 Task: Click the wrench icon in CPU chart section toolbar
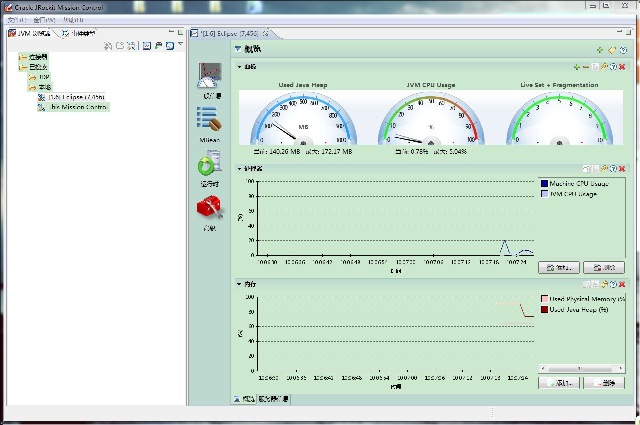tap(604, 168)
